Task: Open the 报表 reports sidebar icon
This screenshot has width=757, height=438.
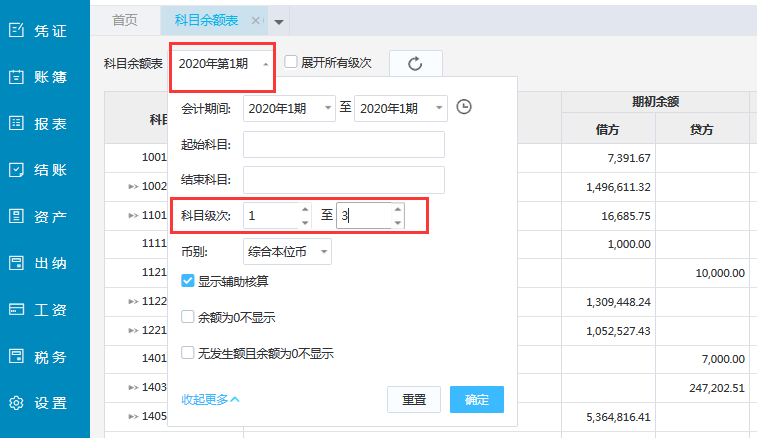Action: tap(16, 123)
